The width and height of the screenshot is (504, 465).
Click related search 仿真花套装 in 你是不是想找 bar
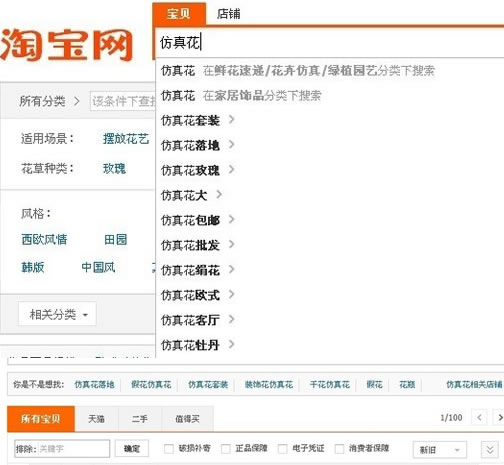pyautogui.click(x=208, y=385)
